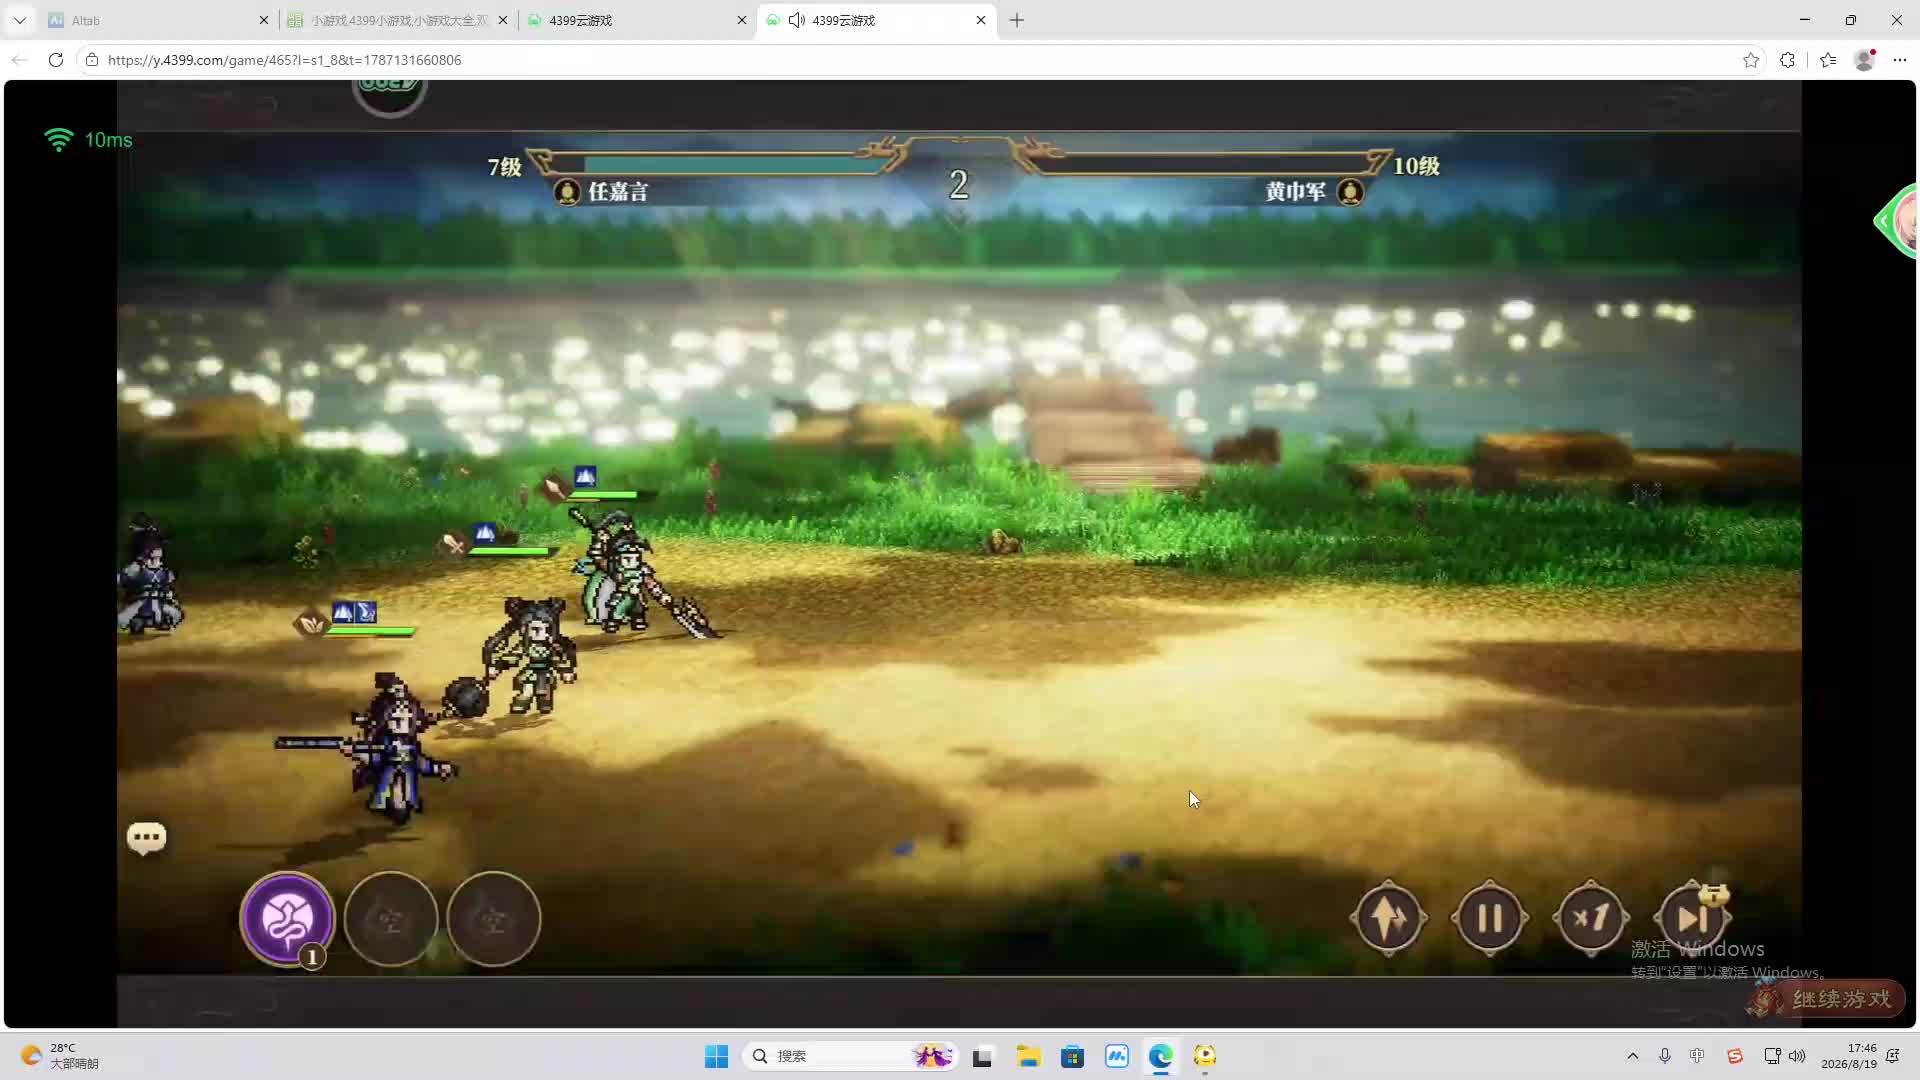1920x1080 pixels.
Task: Open the blue M app on the taskbar
Action: pyautogui.click(x=1116, y=1056)
